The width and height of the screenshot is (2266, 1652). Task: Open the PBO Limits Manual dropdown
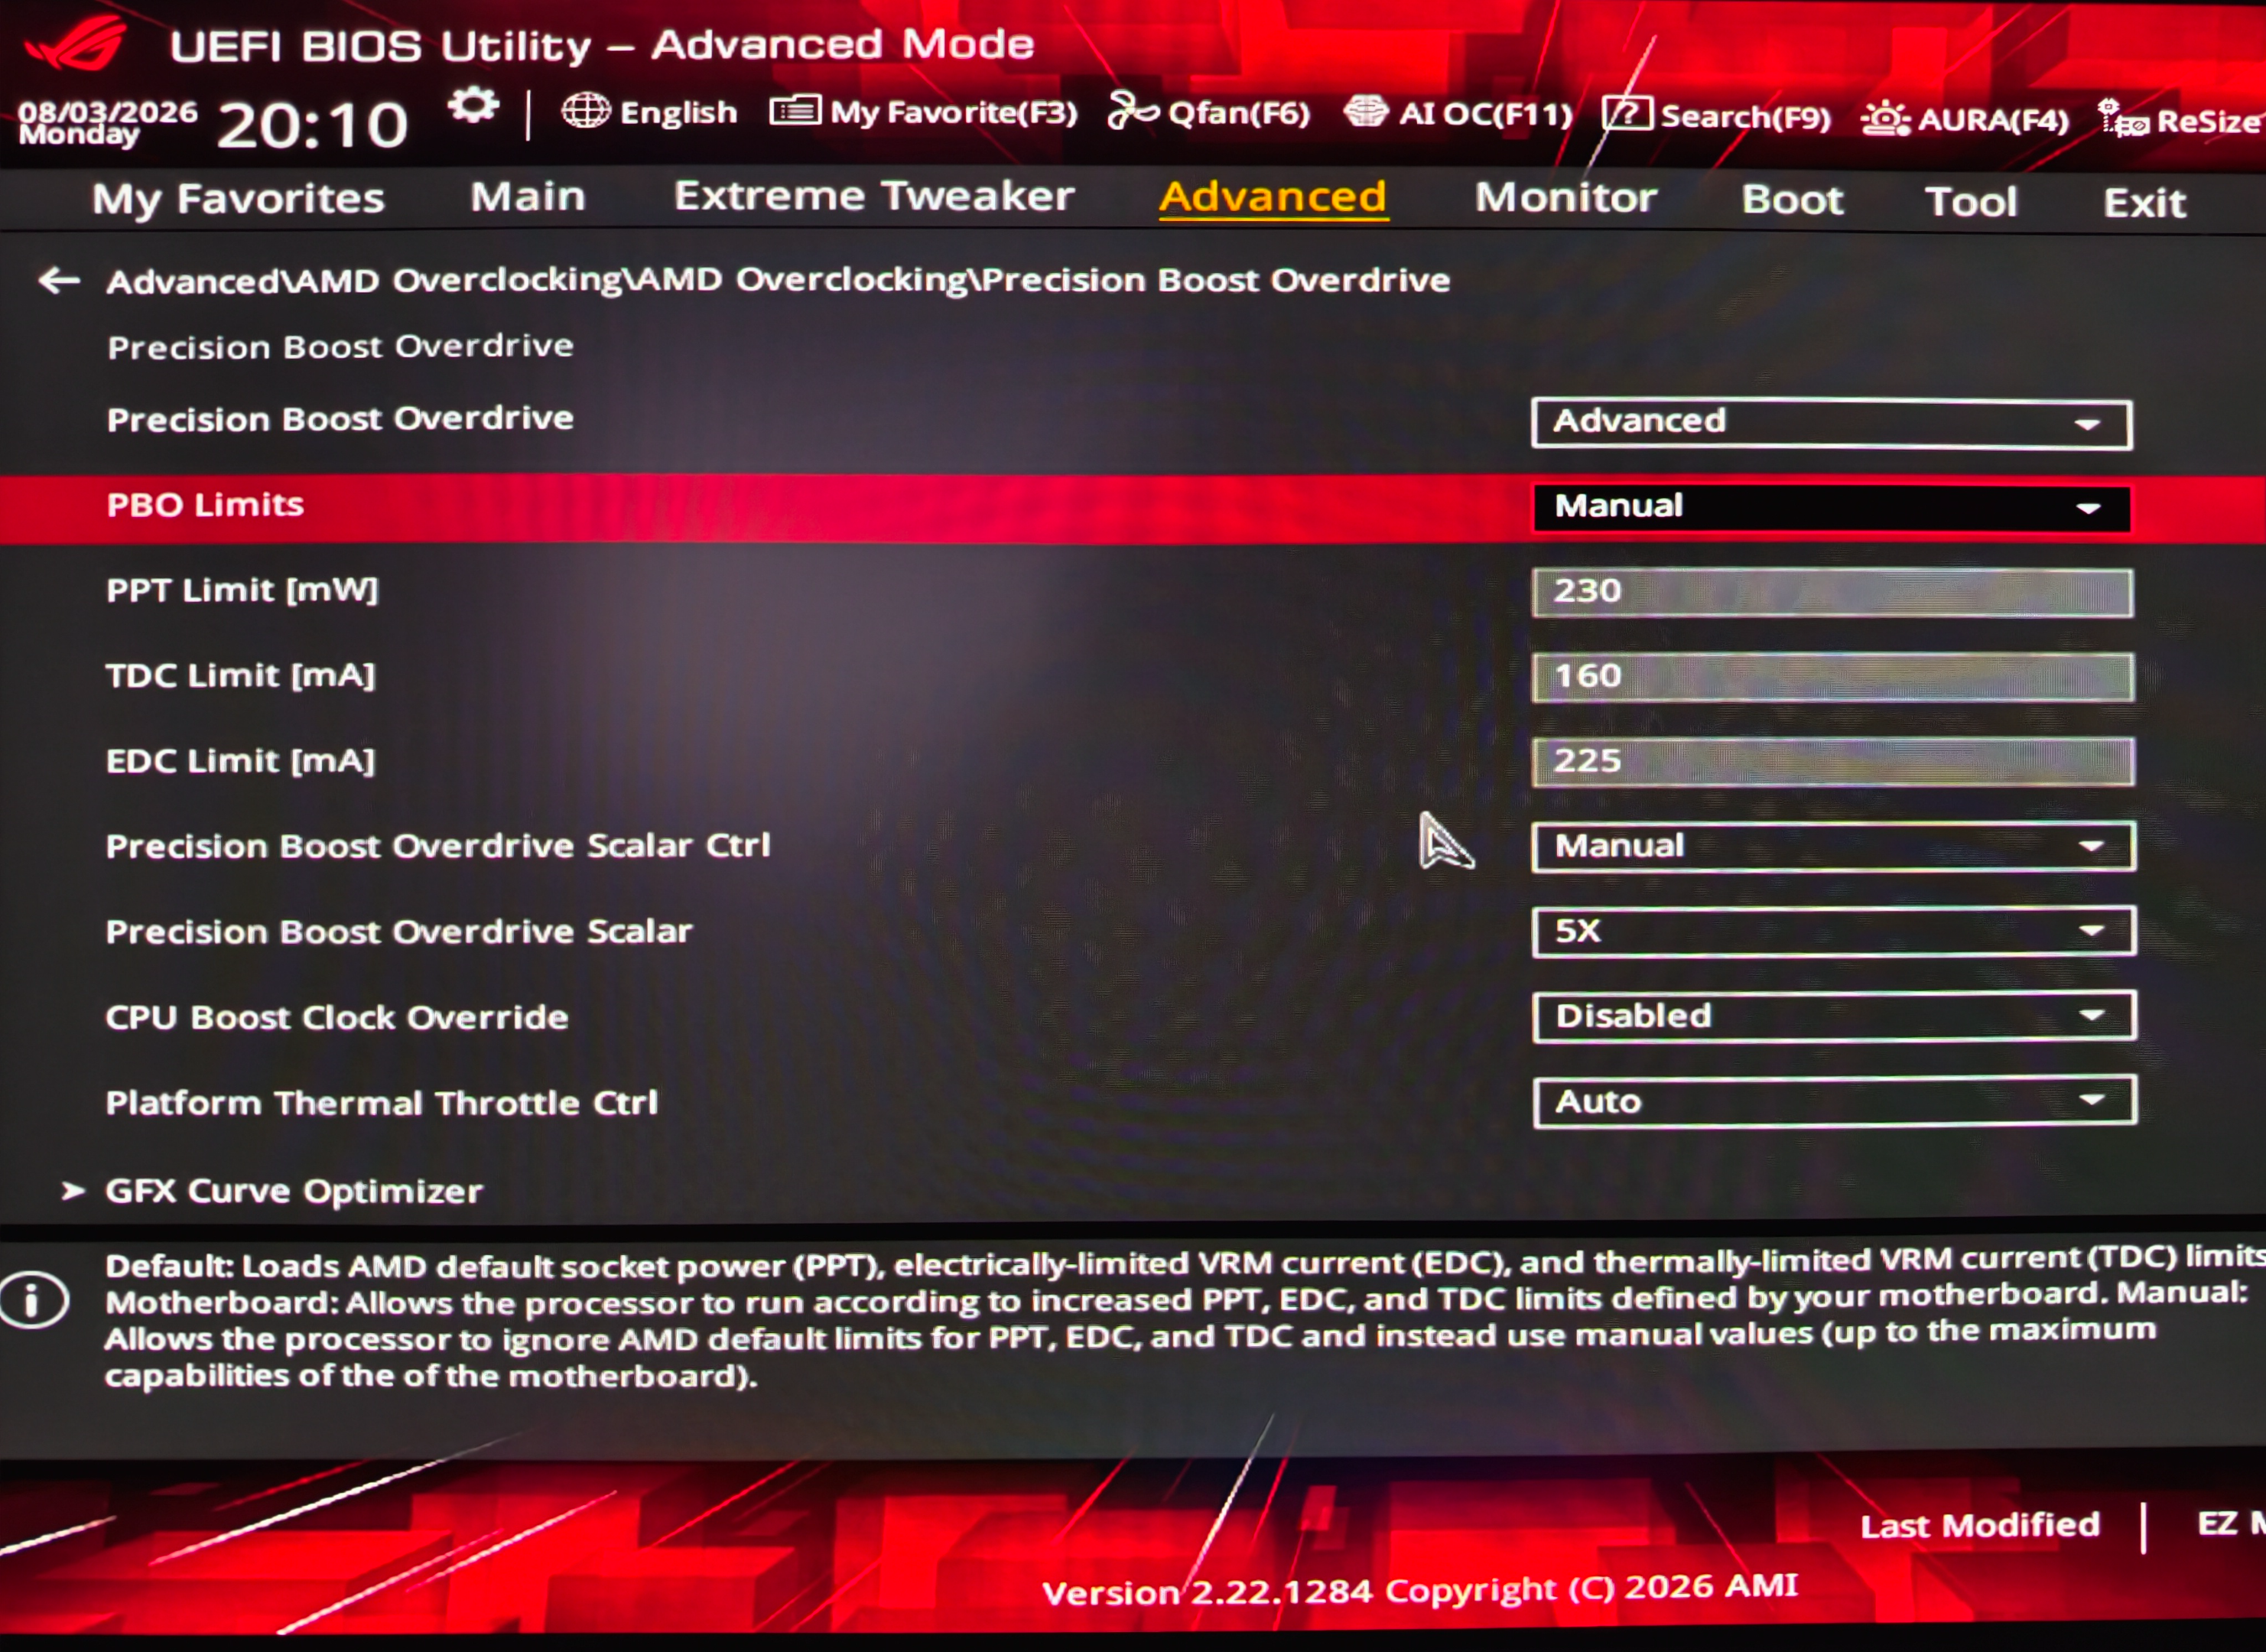[1831, 508]
